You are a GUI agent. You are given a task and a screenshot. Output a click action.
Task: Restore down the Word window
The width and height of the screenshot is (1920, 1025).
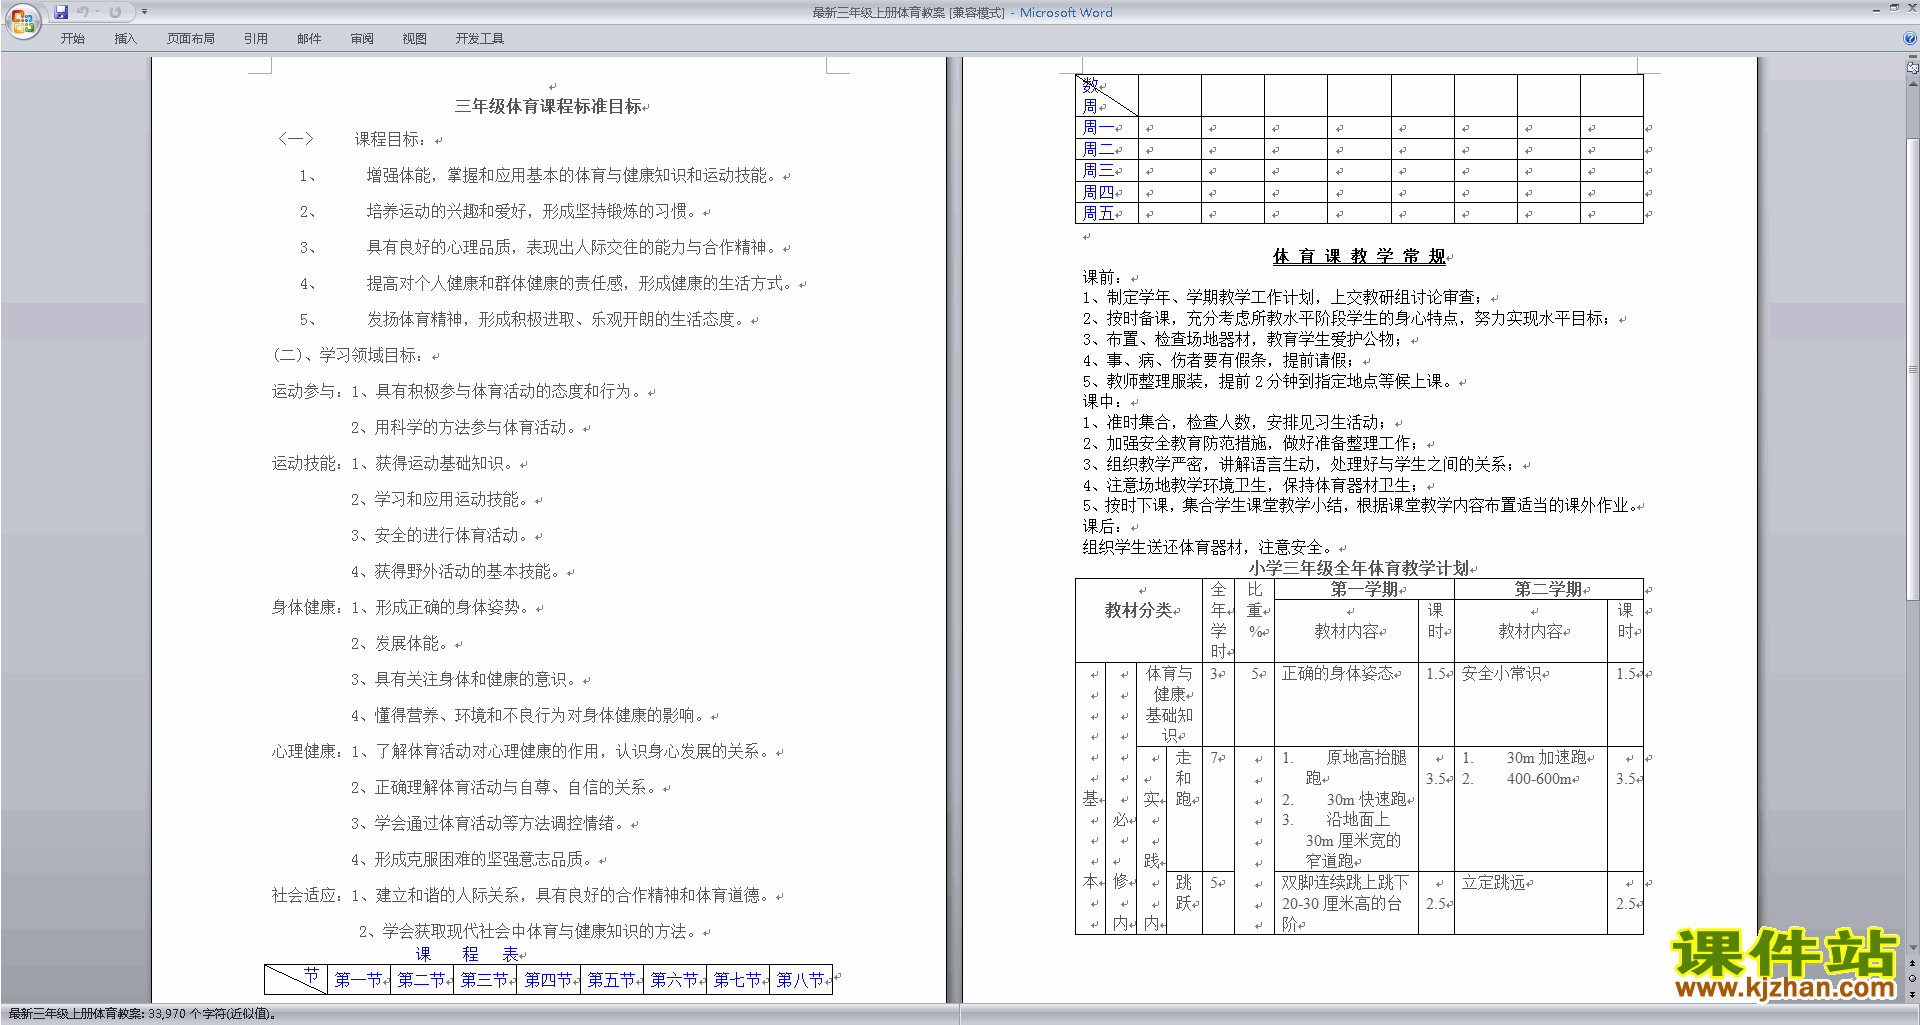click(1894, 8)
